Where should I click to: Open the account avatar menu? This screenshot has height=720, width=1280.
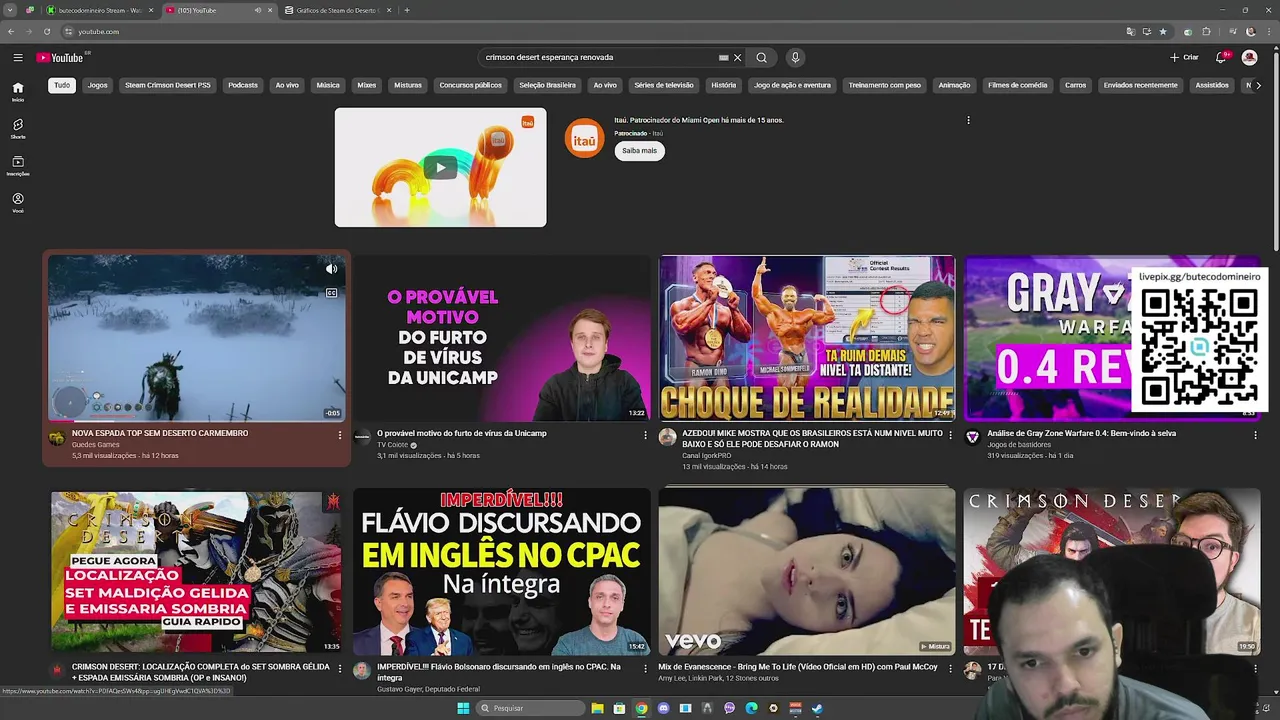[1249, 57]
